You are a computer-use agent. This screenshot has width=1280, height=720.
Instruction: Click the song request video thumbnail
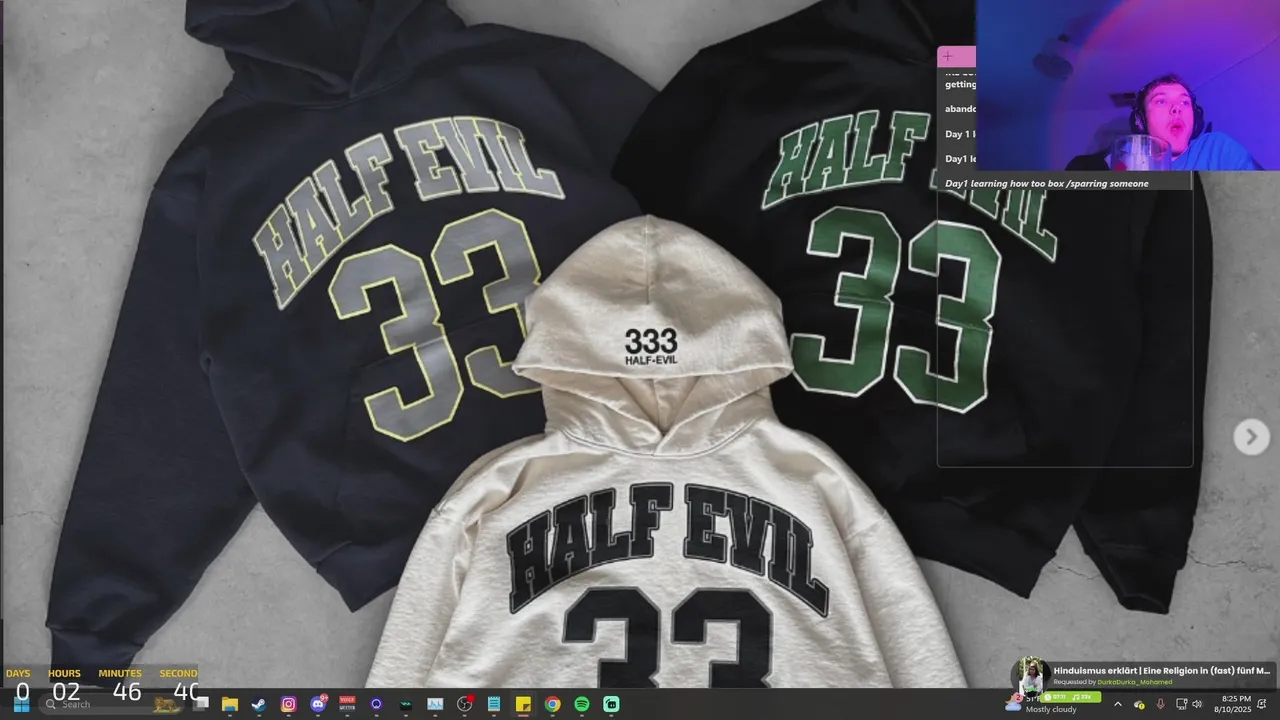[x=1030, y=677]
